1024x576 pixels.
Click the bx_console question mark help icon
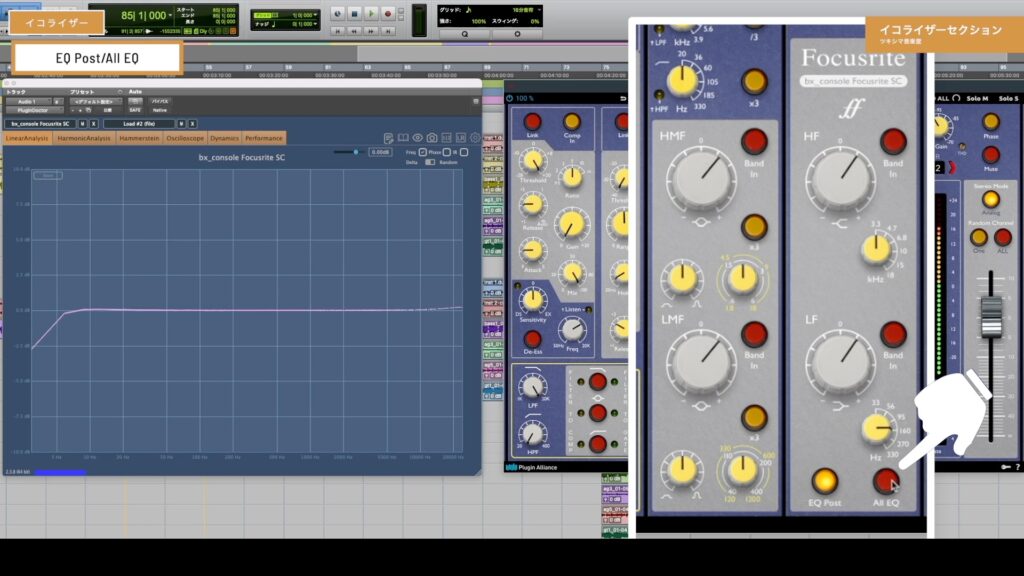[1017, 467]
